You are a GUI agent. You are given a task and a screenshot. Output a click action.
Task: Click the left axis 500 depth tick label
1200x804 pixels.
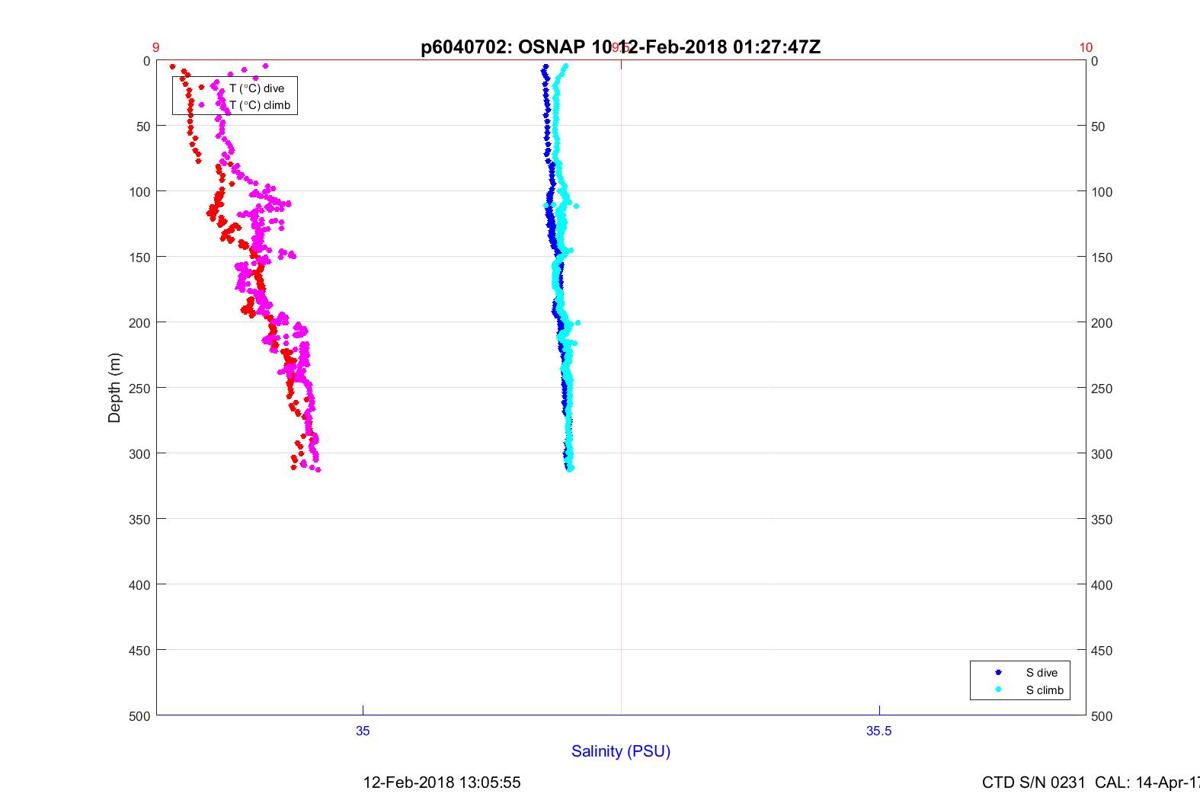139,716
